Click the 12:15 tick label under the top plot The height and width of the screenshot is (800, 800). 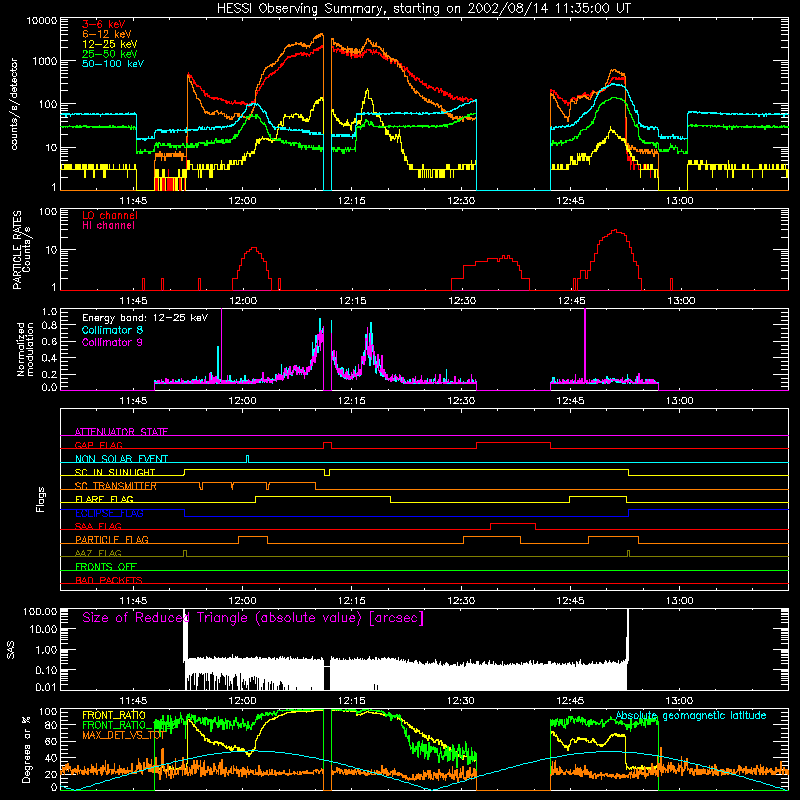pos(352,201)
